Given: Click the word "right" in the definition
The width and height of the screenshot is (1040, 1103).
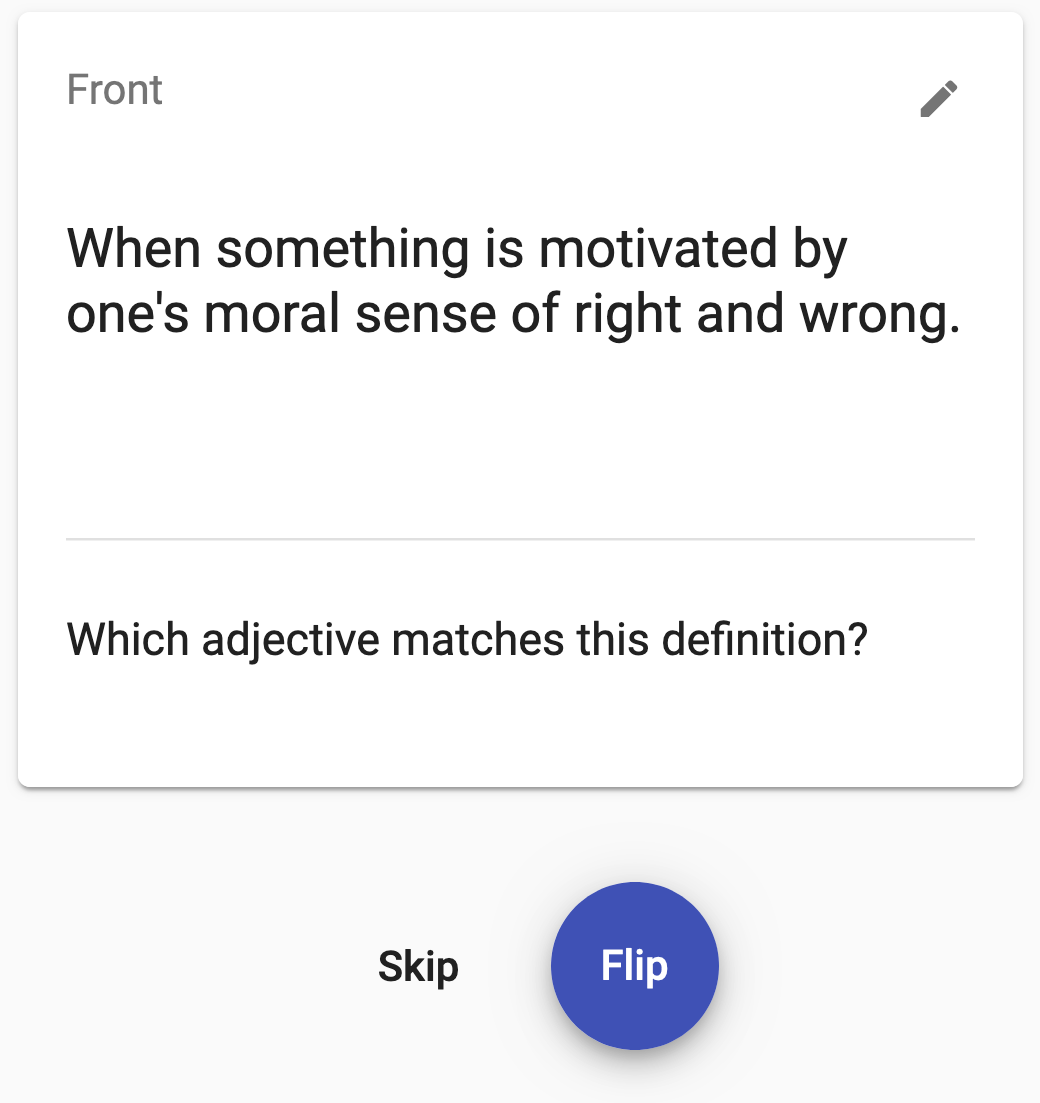Looking at the screenshot, I should point(624,316).
